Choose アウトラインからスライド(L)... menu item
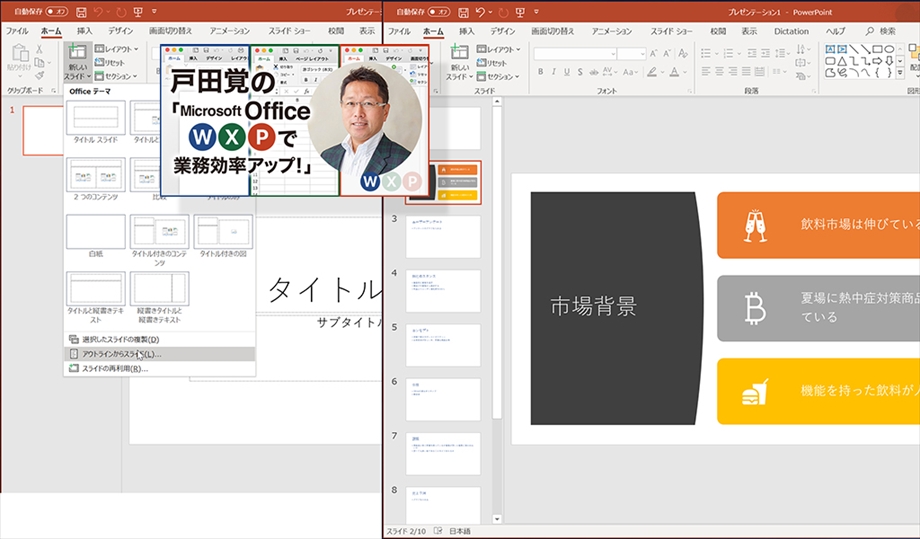This screenshot has width=920, height=539. click(x=160, y=354)
